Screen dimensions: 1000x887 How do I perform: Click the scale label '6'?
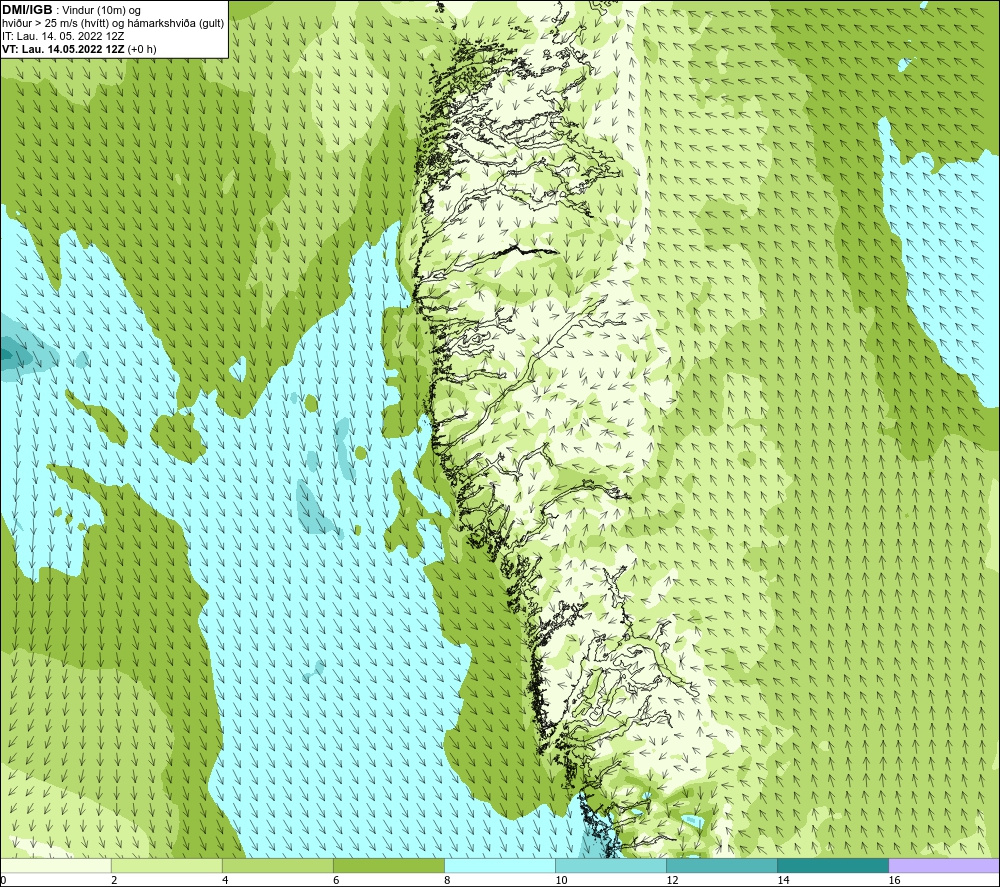point(336,881)
